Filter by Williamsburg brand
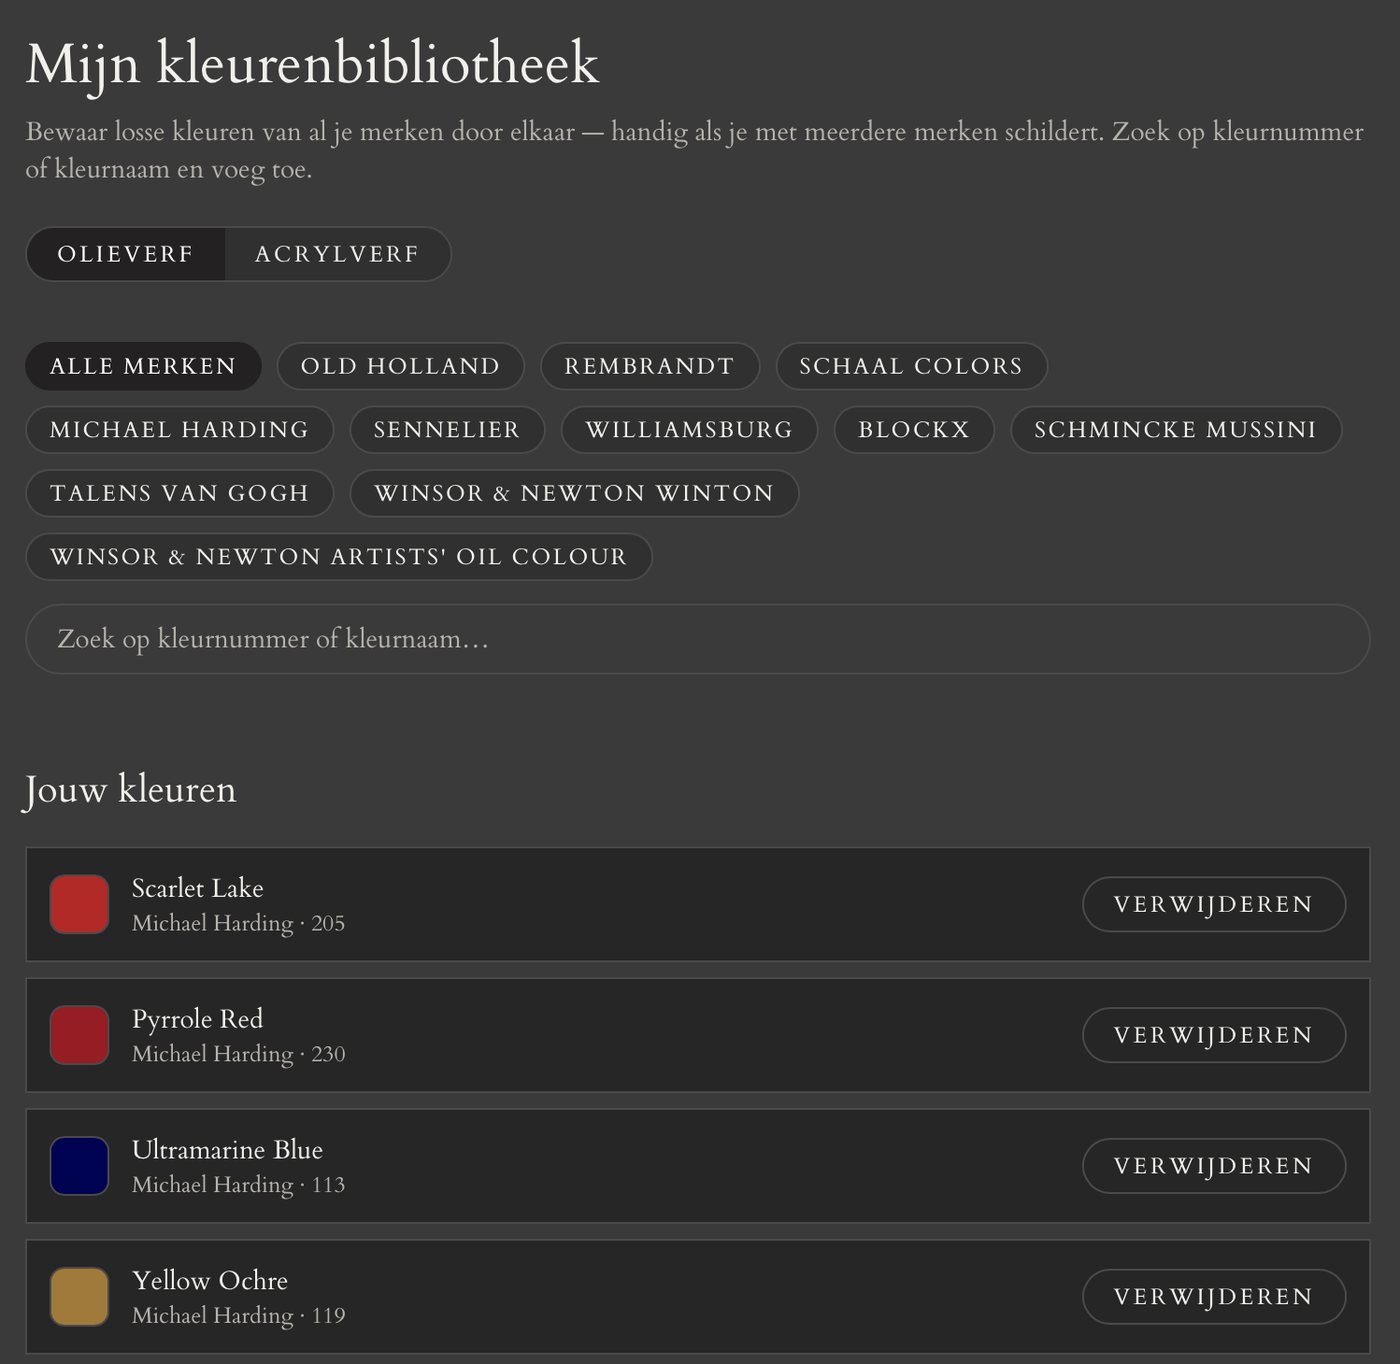Screen dimensions: 1400x1364 point(689,430)
